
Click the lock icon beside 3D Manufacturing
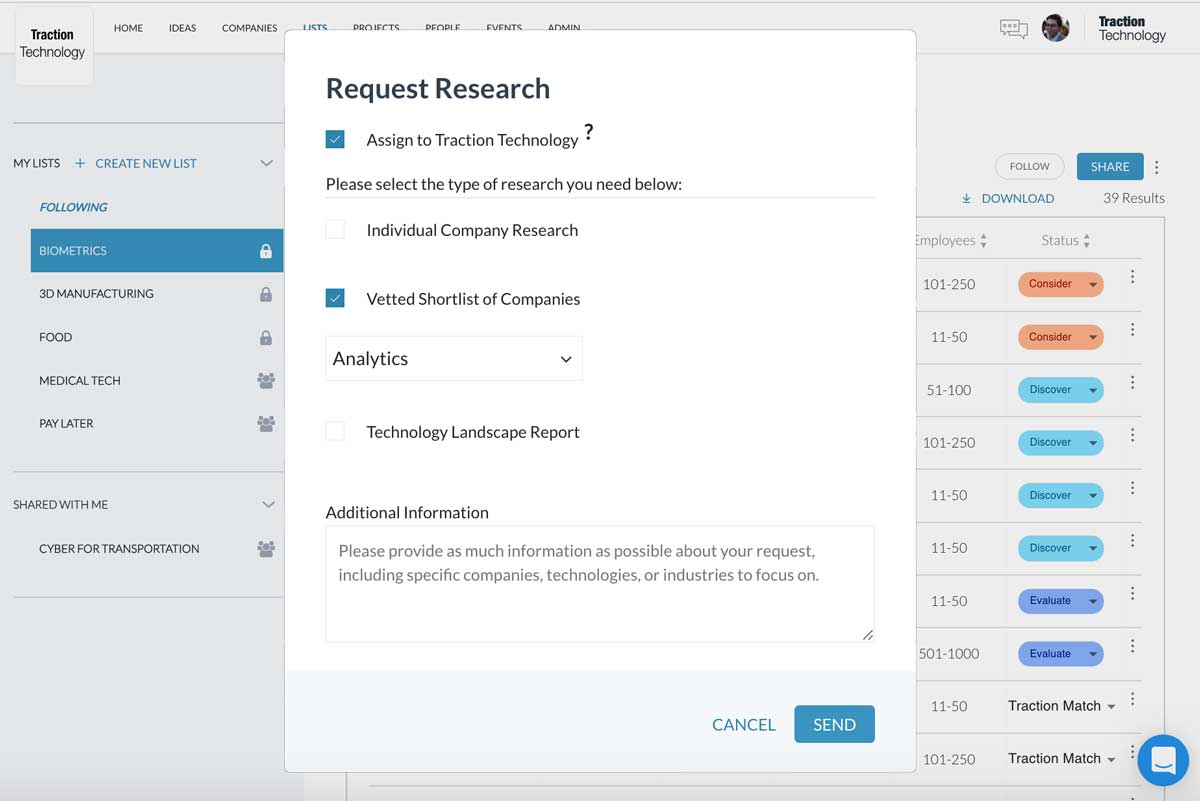click(x=266, y=294)
